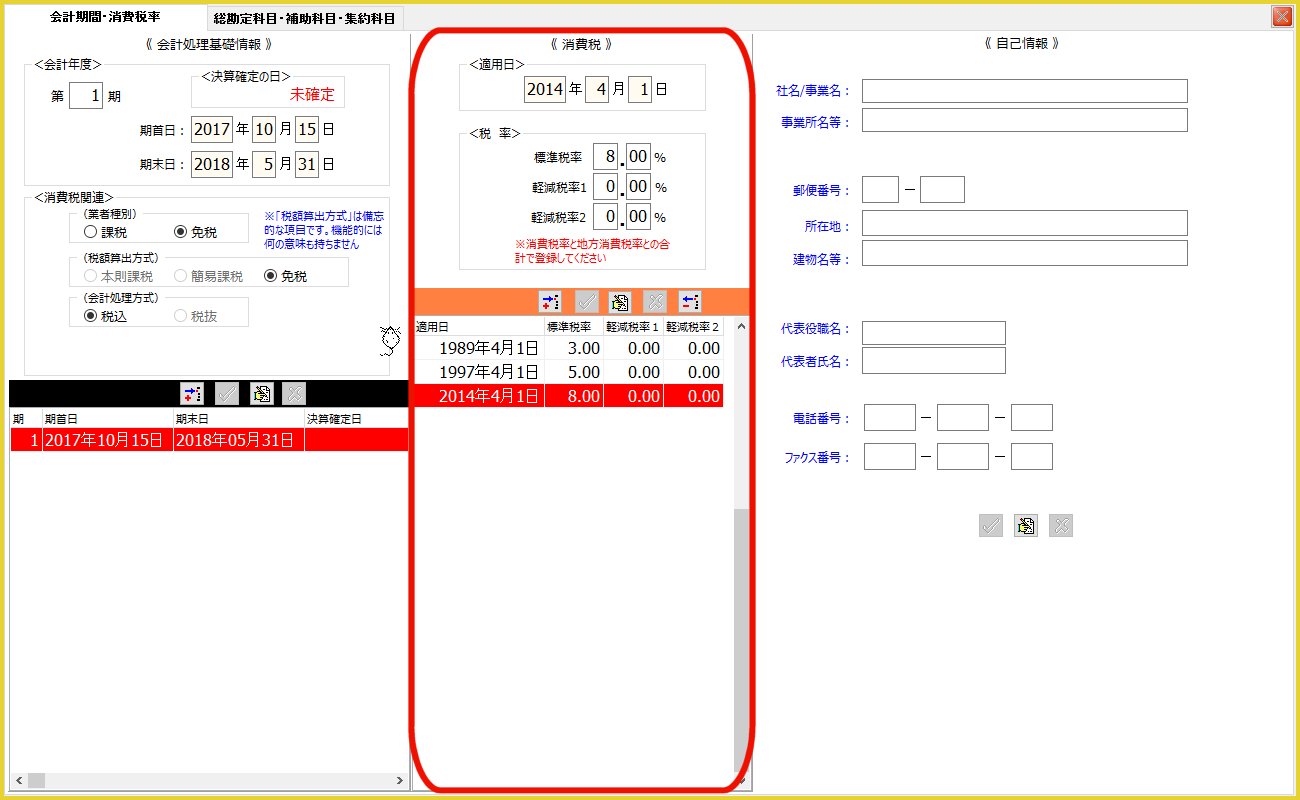1300x800 pixels.
Task: Click the edit icon under the fax number fields
Action: (x=1025, y=526)
